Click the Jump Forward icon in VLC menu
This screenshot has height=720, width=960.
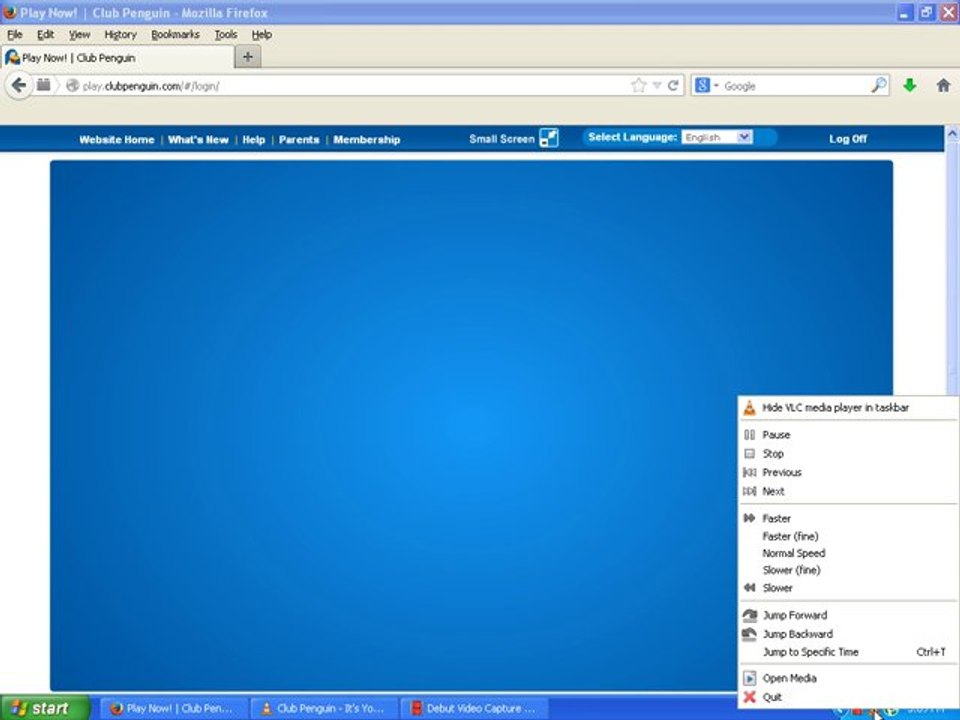click(x=749, y=615)
